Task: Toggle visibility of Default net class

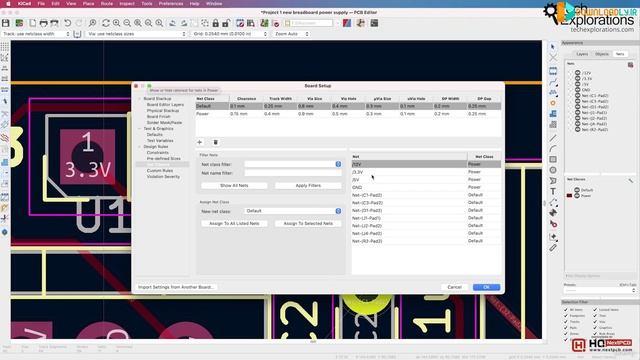Action: coord(577,190)
